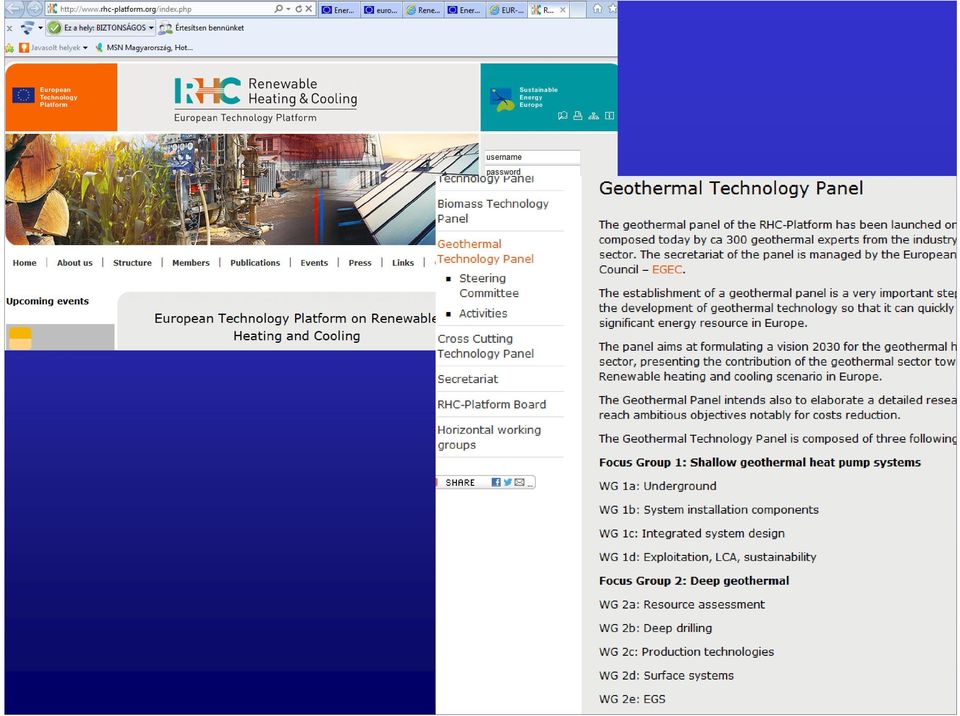
Task: Reload the page with the refresh icon
Action: click(299, 9)
